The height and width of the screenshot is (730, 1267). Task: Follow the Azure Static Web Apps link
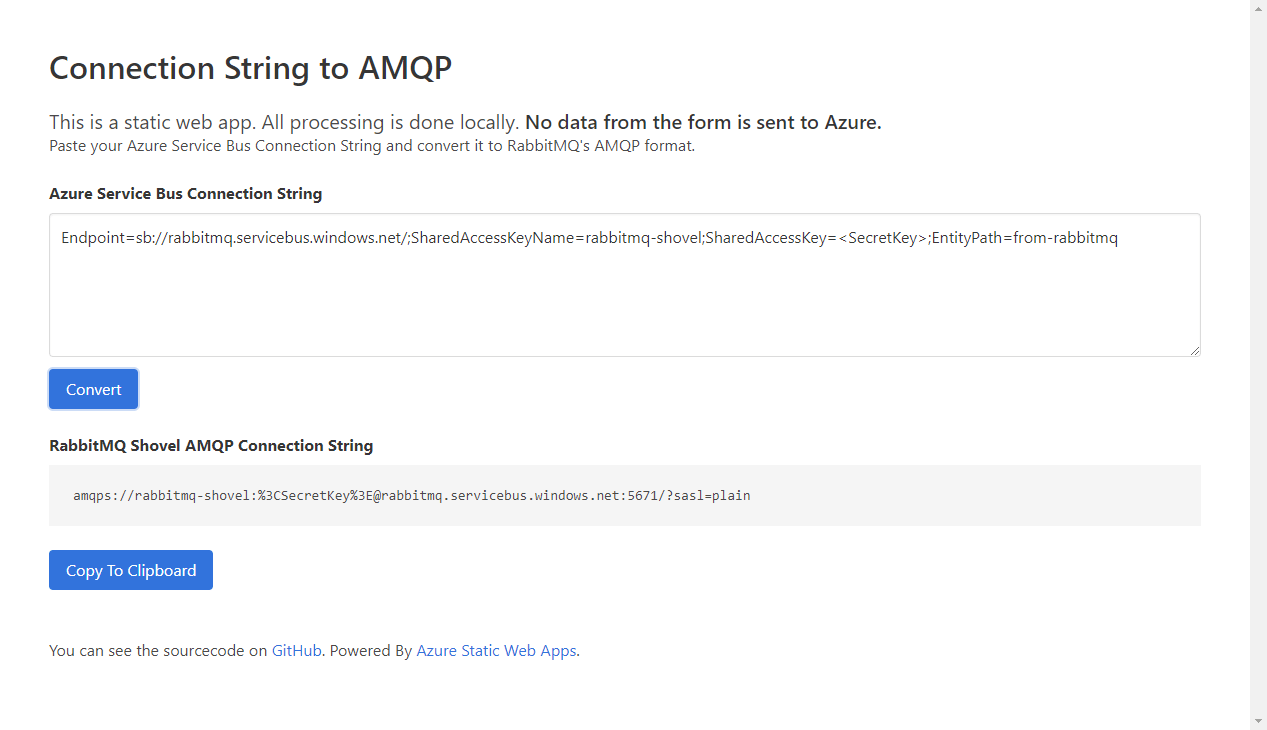(x=496, y=651)
